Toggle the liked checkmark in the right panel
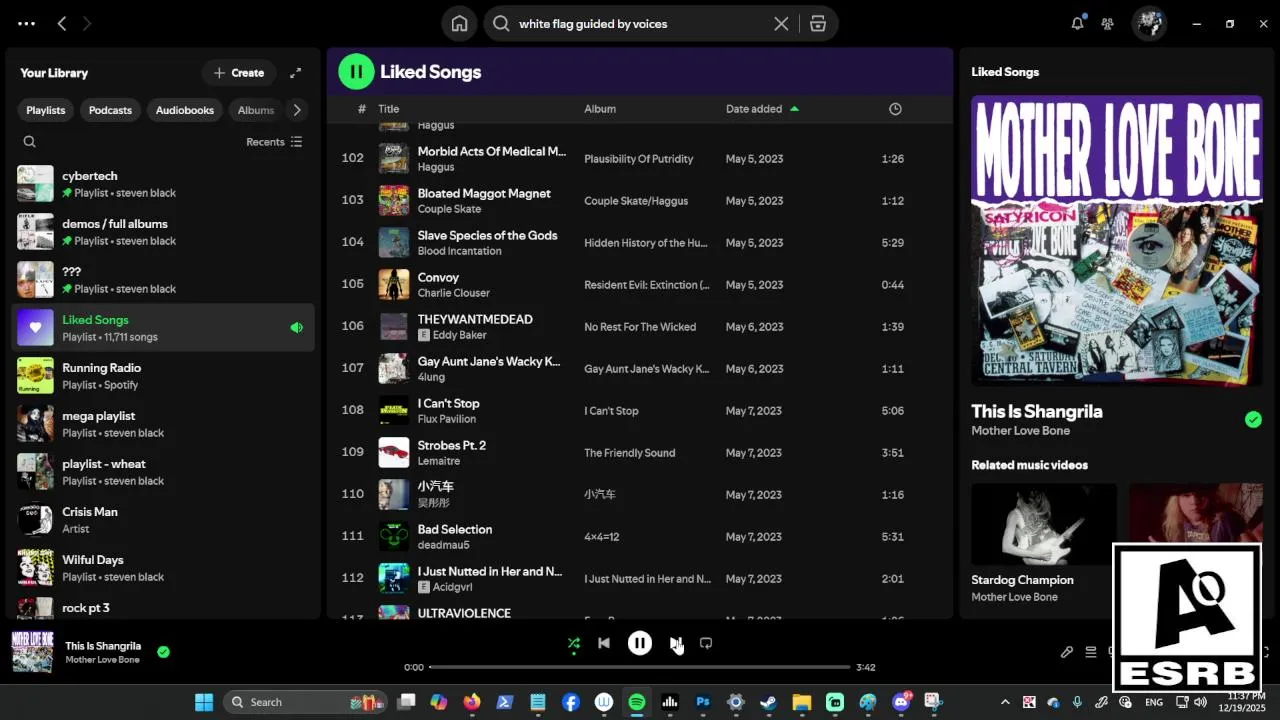The height and width of the screenshot is (720, 1280). point(1253,419)
